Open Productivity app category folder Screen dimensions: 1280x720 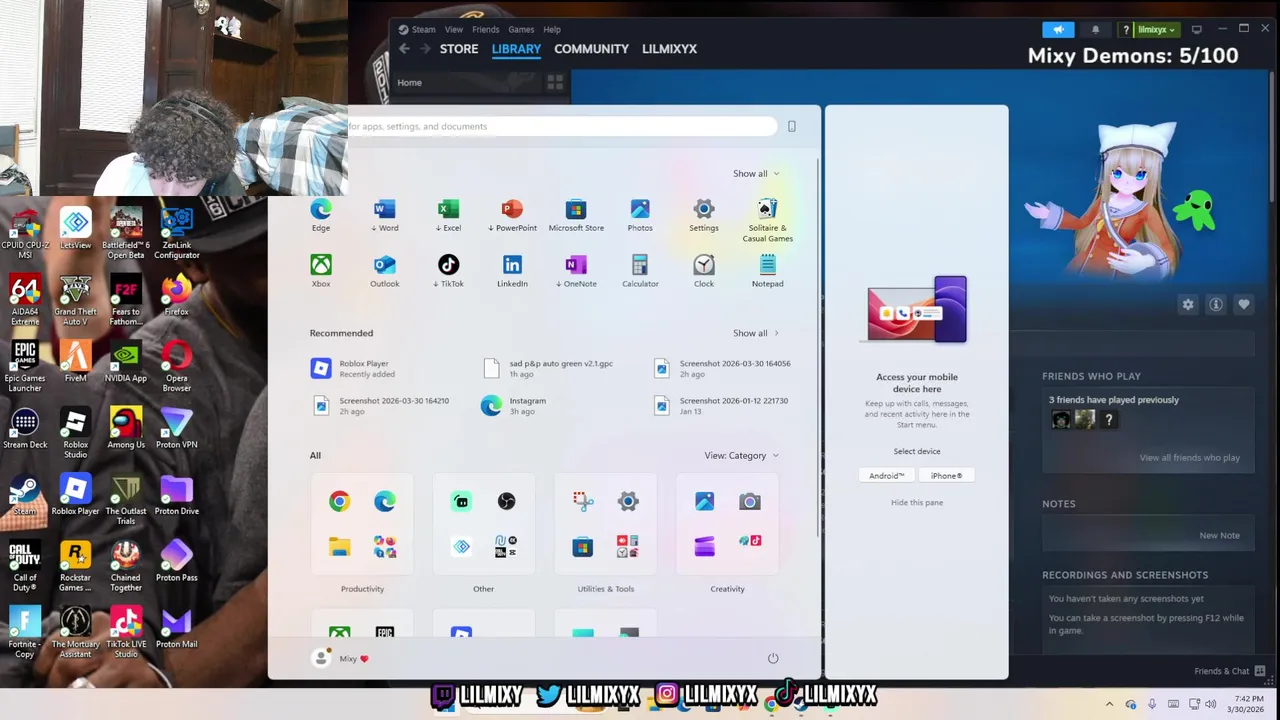pyautogui.click(x=362, y=524)
